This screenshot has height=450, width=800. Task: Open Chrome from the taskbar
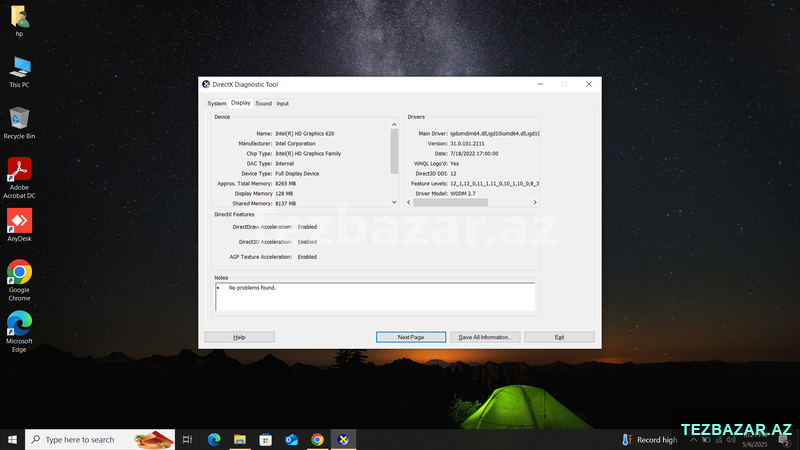[x=317, y=439]
